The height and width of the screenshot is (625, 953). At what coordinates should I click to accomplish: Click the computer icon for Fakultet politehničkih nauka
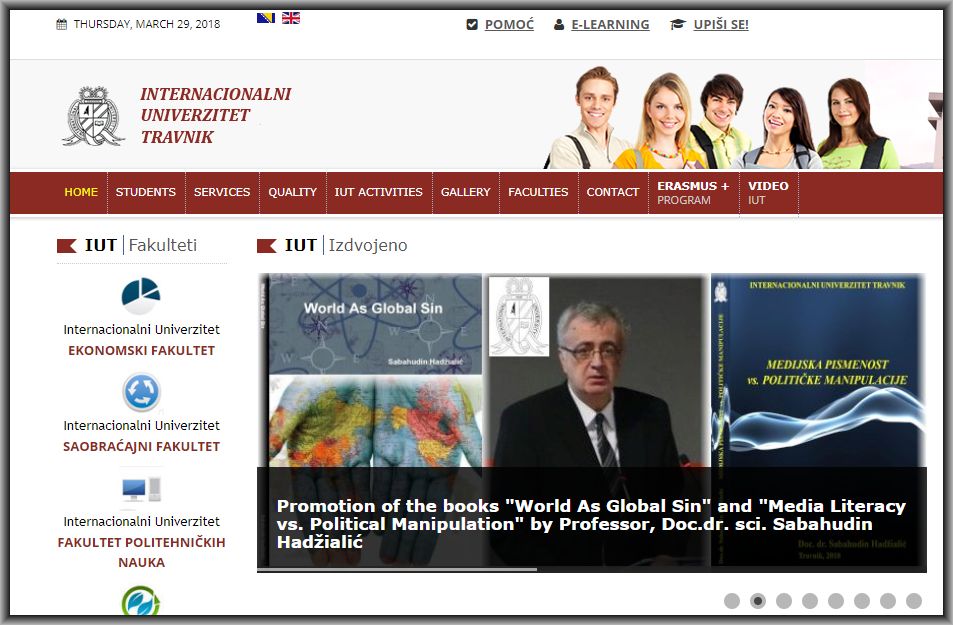141,489
